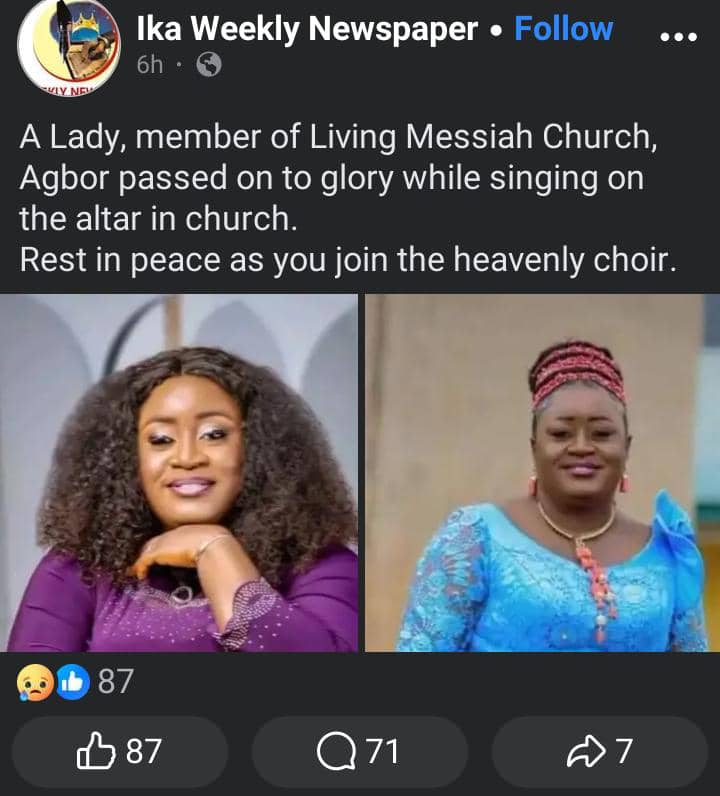
Task: Open the three-dot post options menu
Action: coord(680,36)
